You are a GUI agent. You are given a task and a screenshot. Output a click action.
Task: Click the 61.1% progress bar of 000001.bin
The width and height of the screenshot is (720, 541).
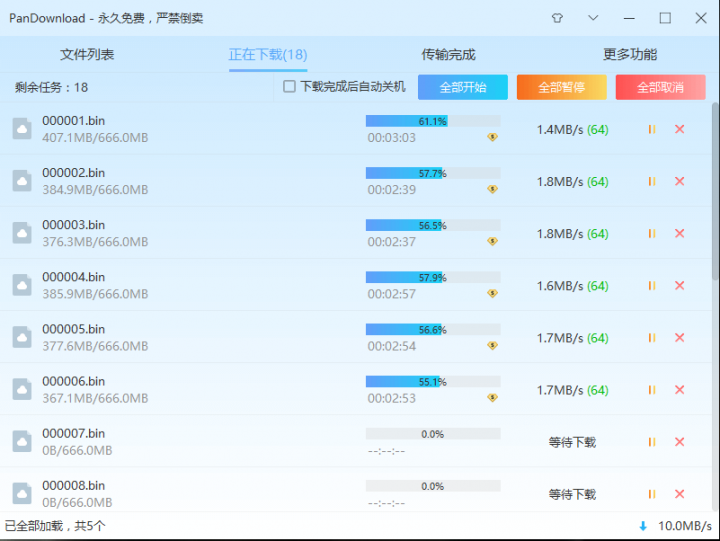(x=433, y=121)
